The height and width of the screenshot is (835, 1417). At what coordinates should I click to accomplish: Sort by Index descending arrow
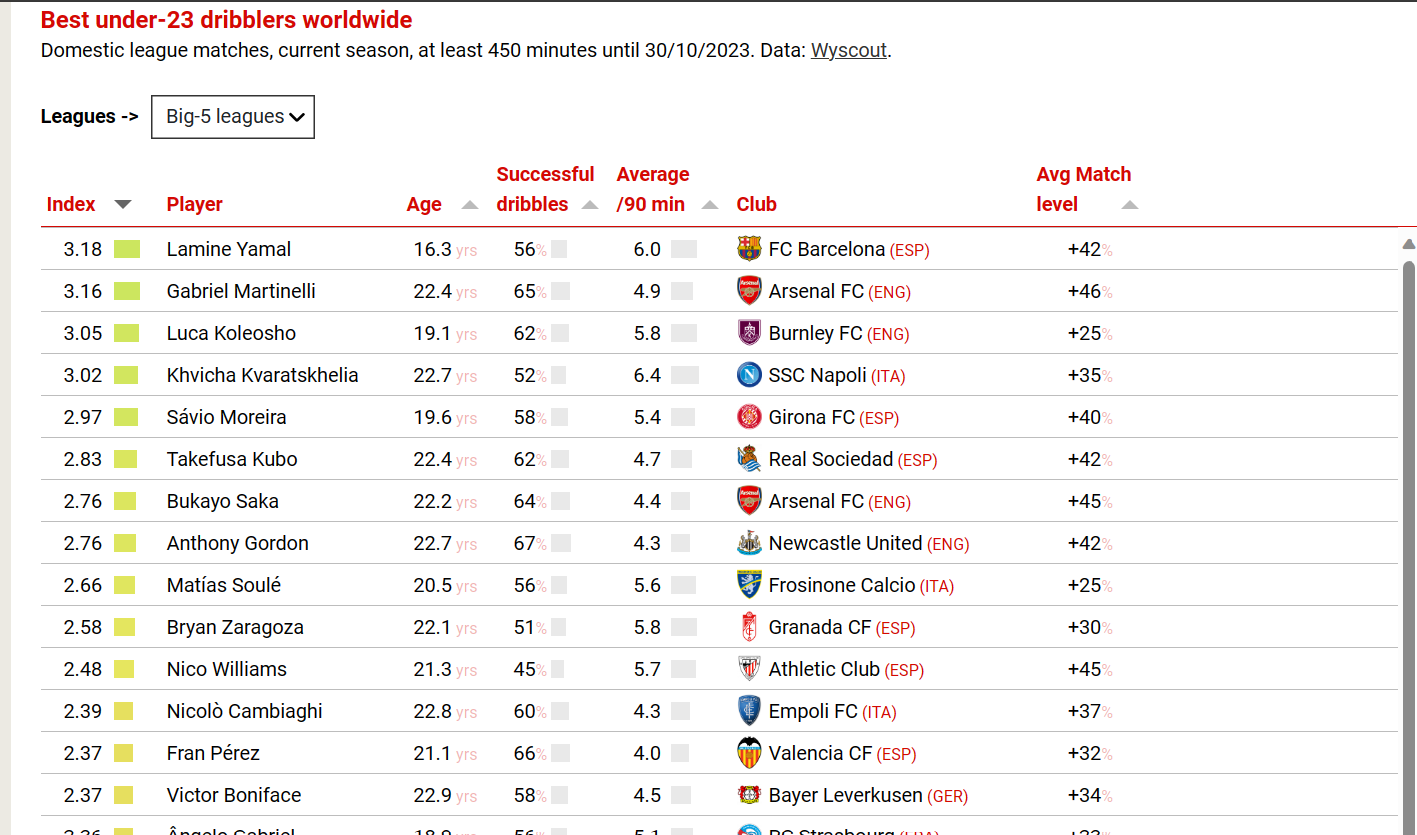pos(123,204)
